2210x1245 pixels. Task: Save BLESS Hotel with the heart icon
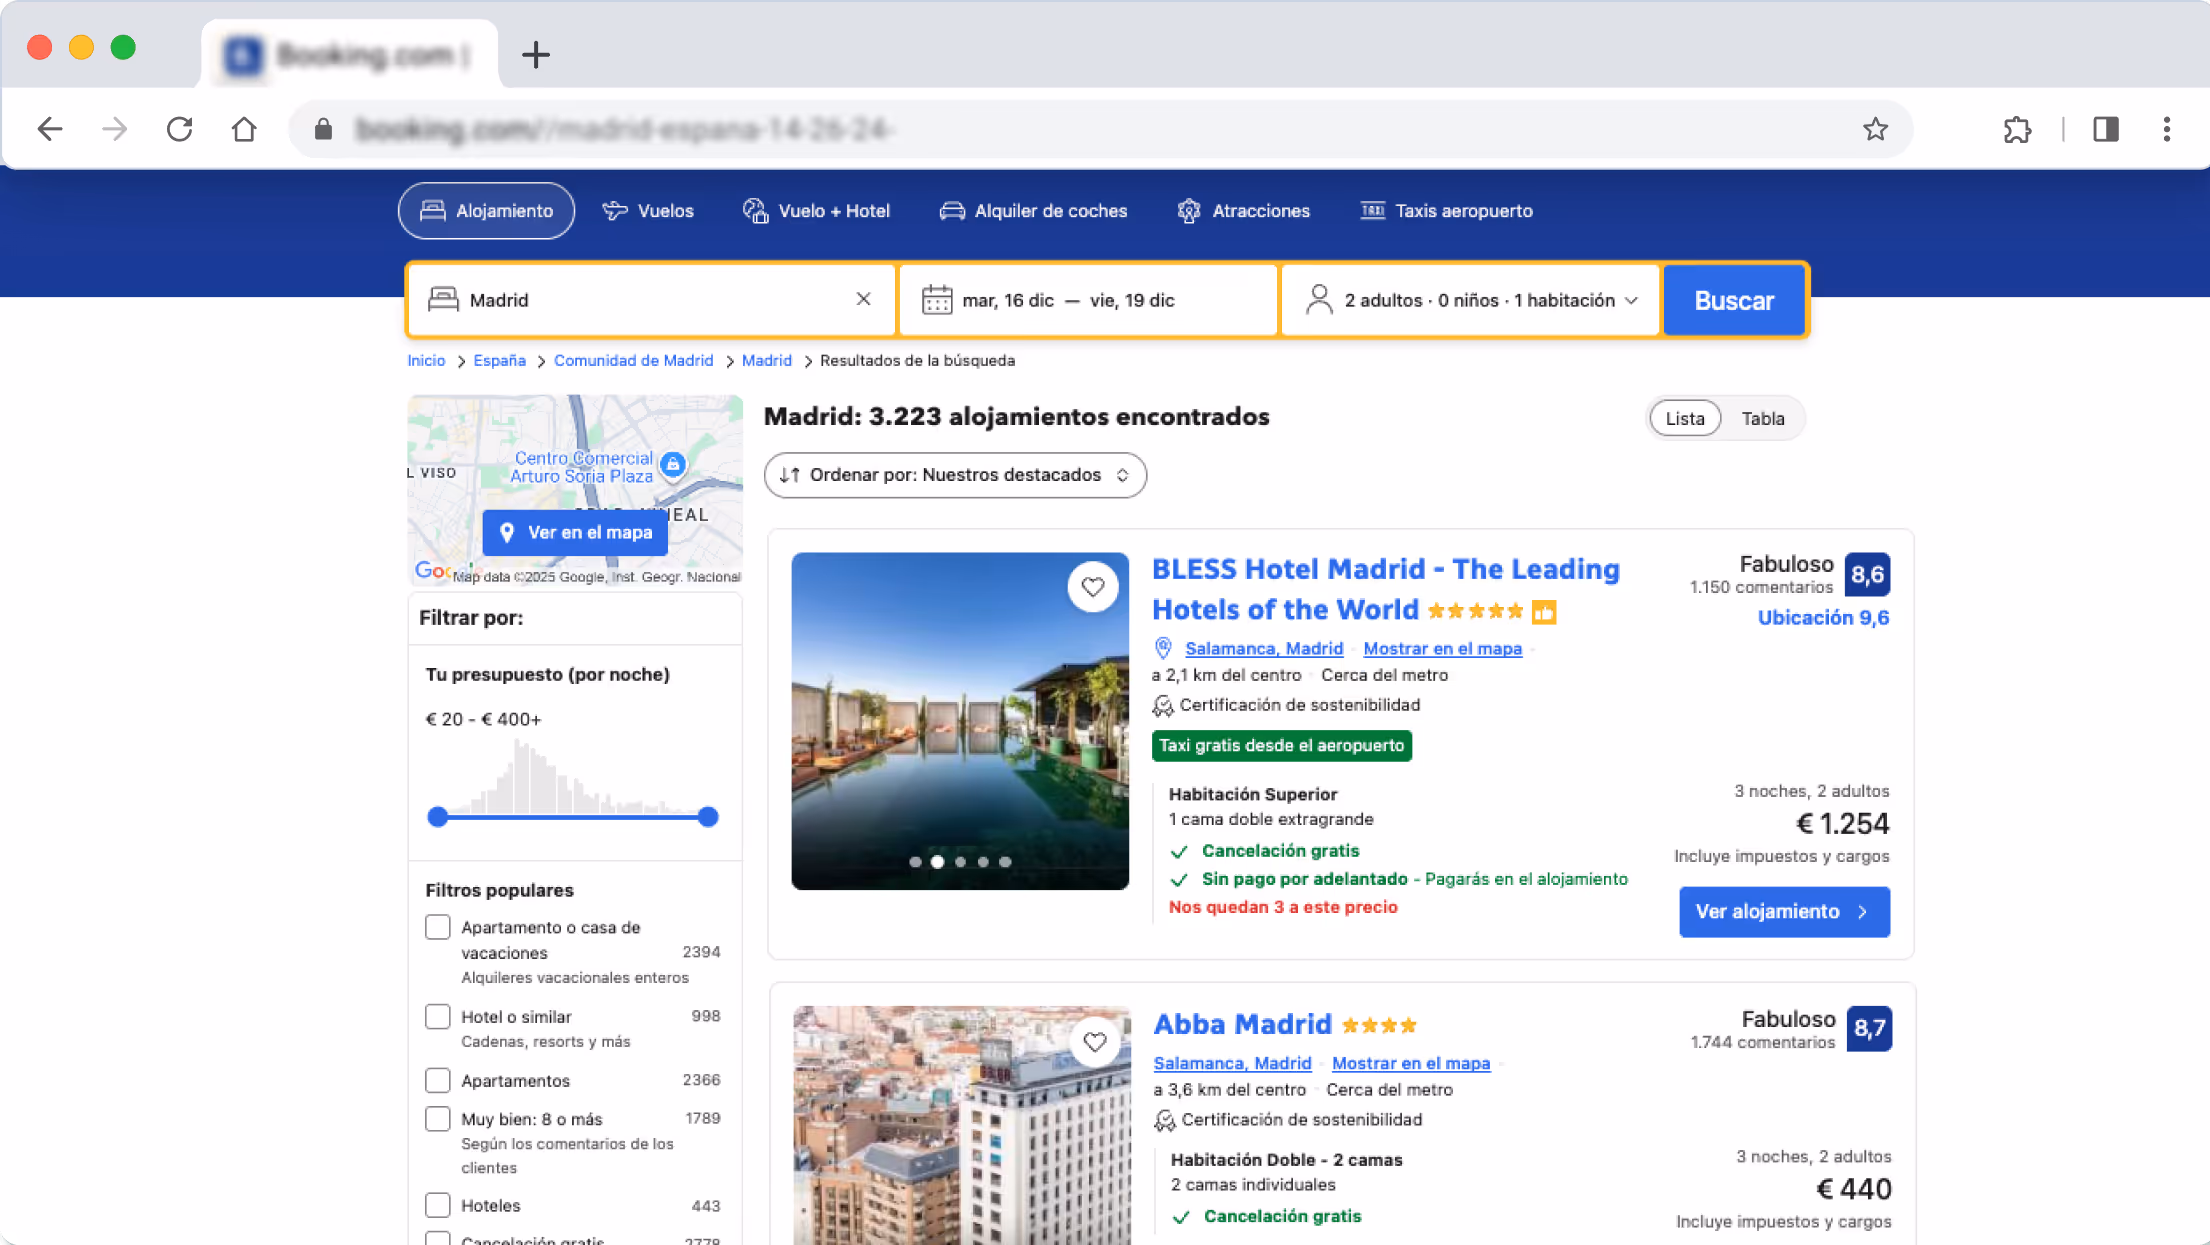(x=1093, y=587)
